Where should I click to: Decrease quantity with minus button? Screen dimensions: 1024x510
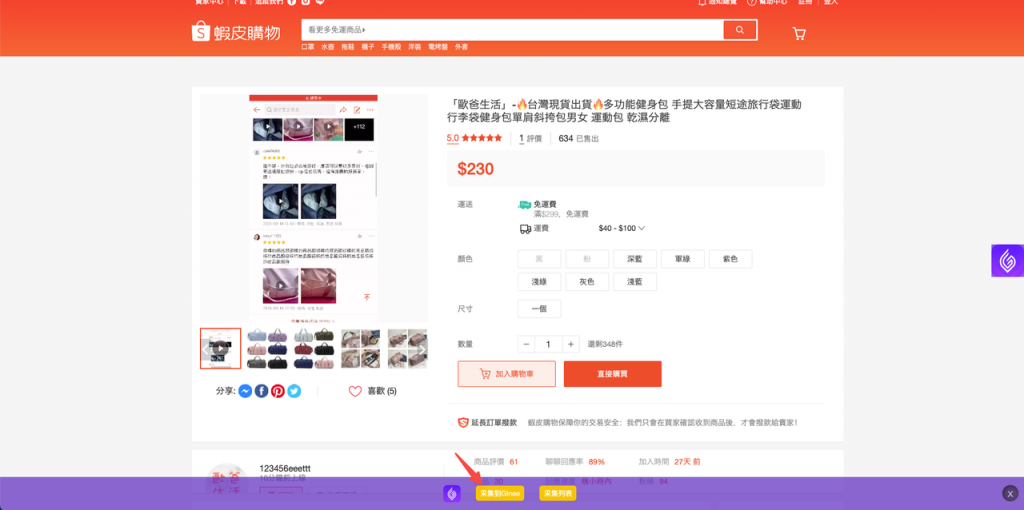[x=527, y=344]
